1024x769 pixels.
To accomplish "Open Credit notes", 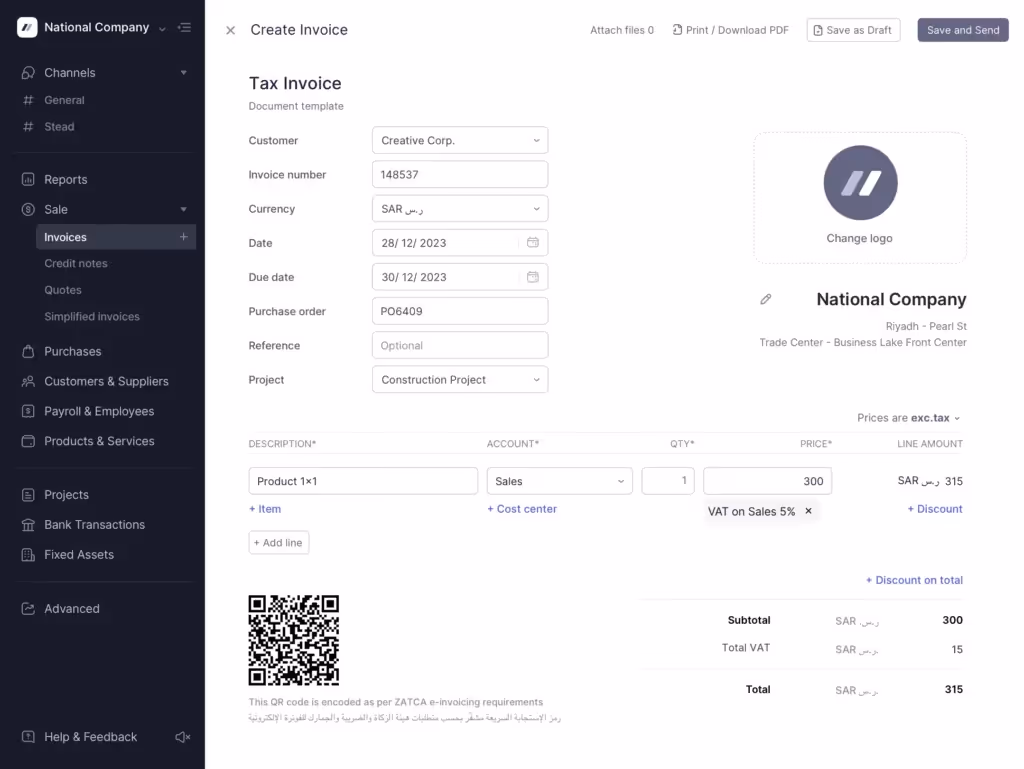I will (x=76, y=263).
